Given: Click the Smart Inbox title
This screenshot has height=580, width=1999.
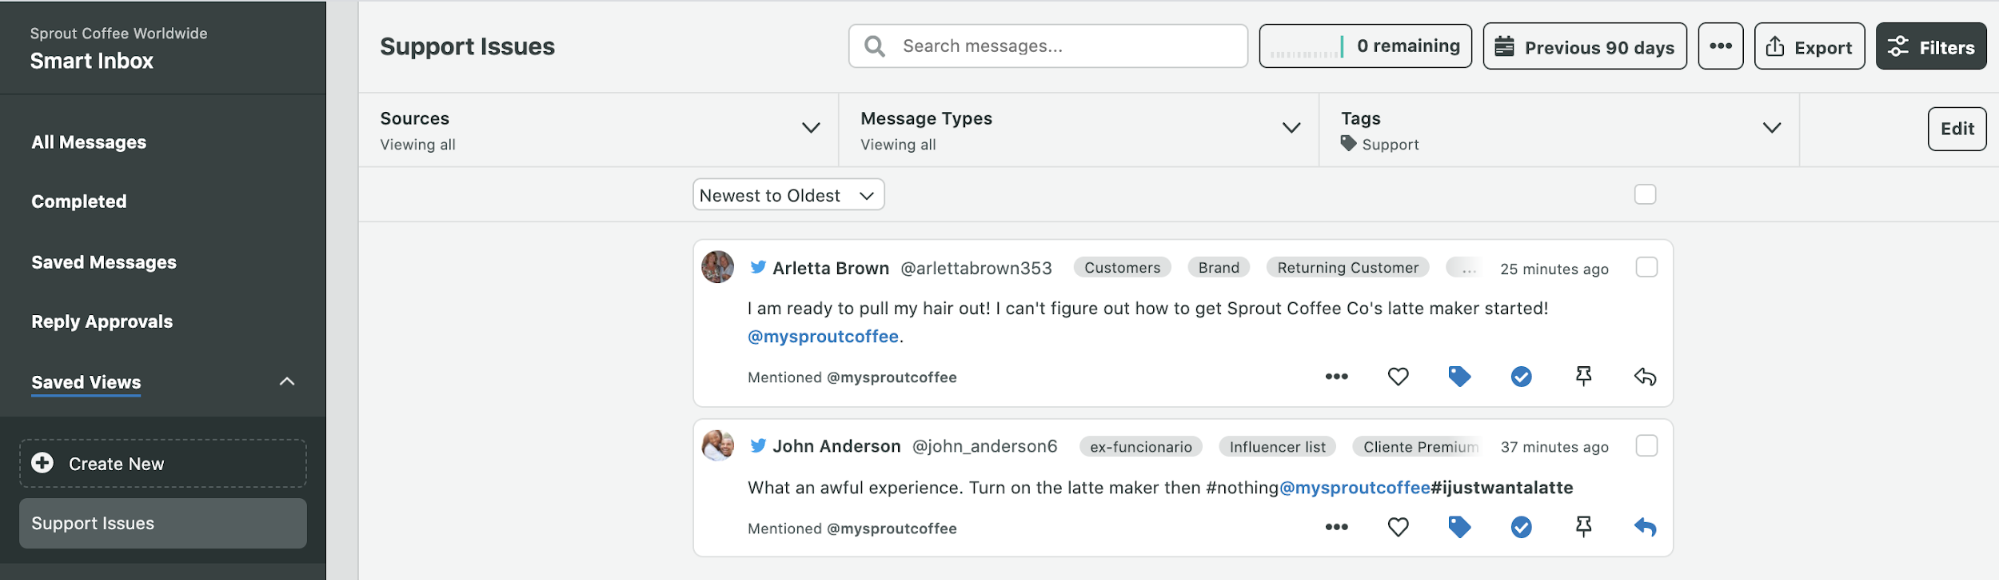Looking at the screenshot, I should 92,61.
